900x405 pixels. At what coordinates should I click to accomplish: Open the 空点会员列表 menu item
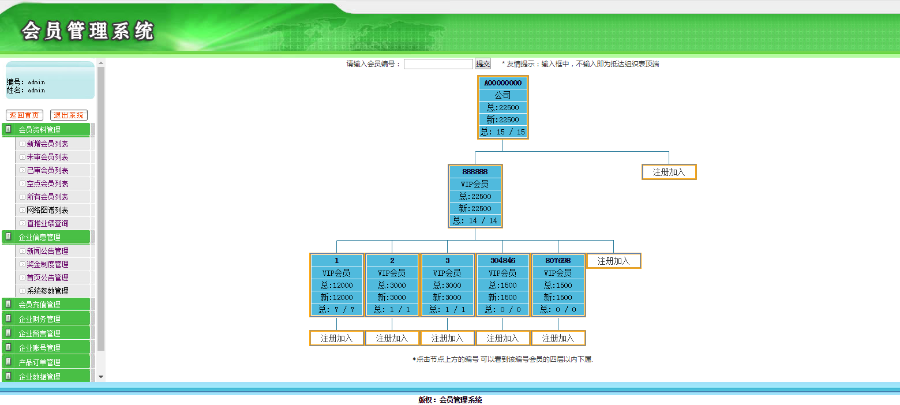pyautogui.click(x=47, y=184)
